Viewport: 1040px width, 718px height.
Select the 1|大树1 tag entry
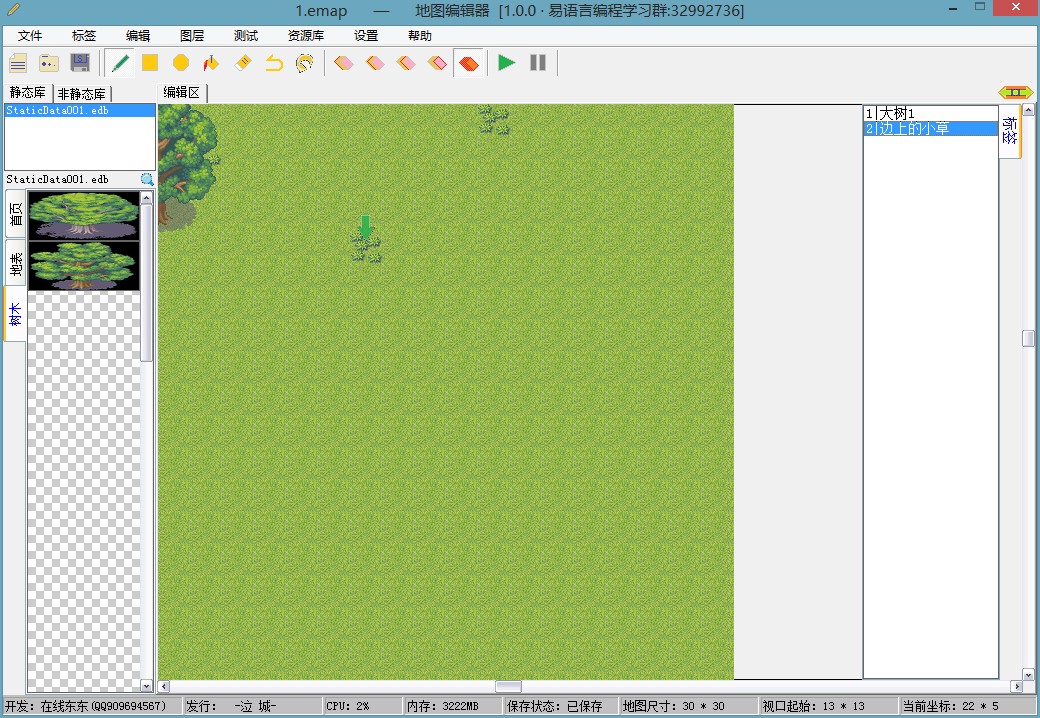931,113
